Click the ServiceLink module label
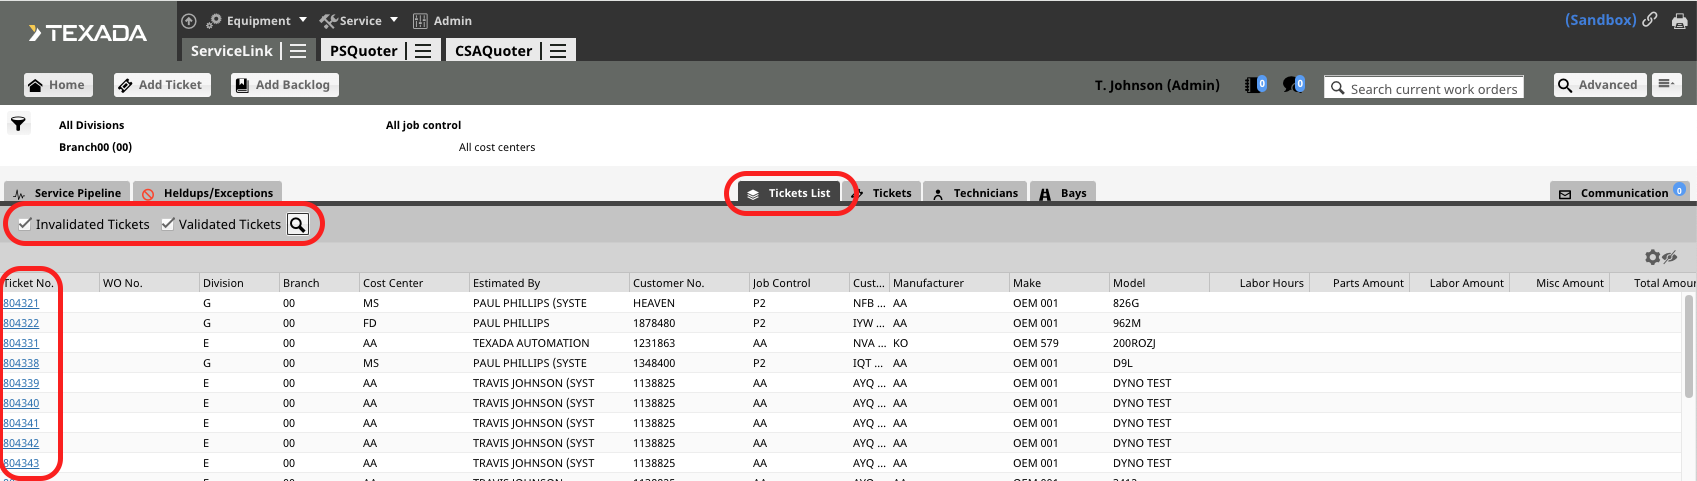This screenshot has width=1697, height=481. pos(231,50)
